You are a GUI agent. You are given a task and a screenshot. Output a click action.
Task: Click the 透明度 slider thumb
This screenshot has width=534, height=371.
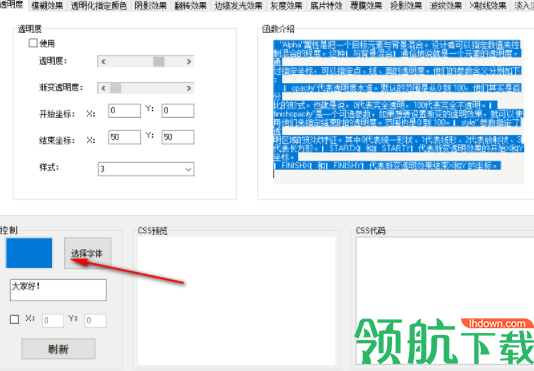(159, 61)
